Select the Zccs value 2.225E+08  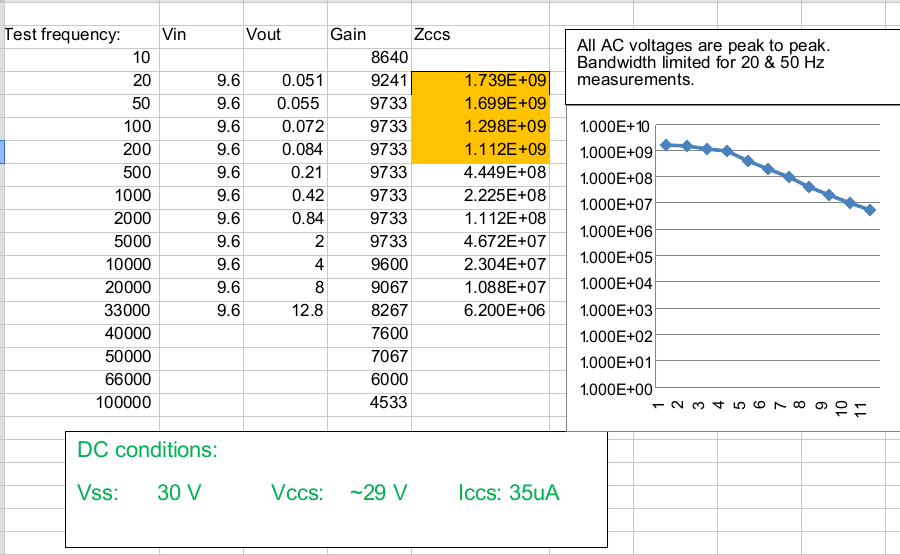pyautogui.click(x=480, y=196)
